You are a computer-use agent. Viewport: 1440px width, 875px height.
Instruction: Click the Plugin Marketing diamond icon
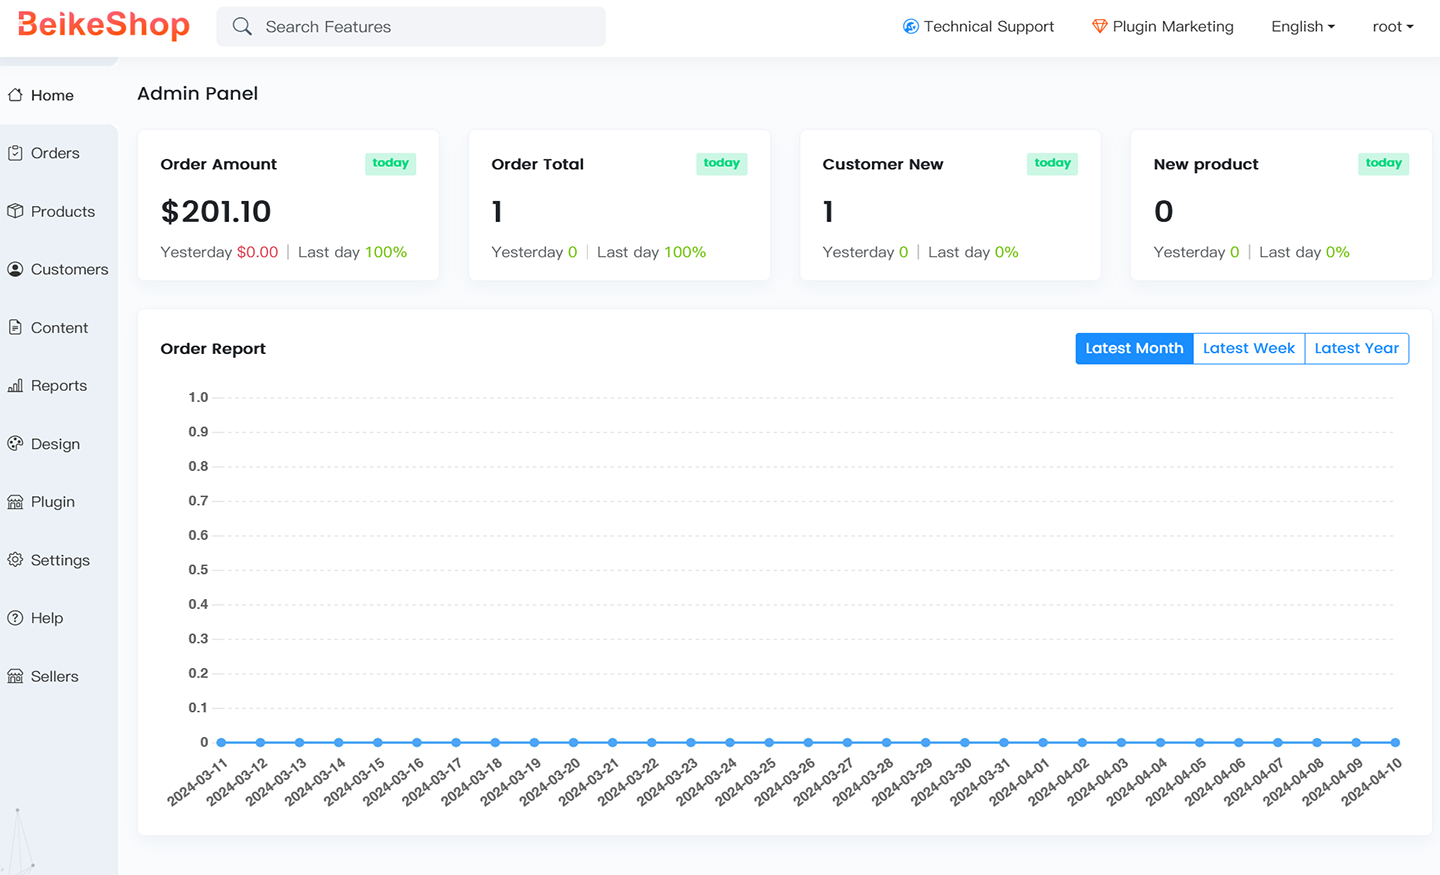tap(1099, 26)
